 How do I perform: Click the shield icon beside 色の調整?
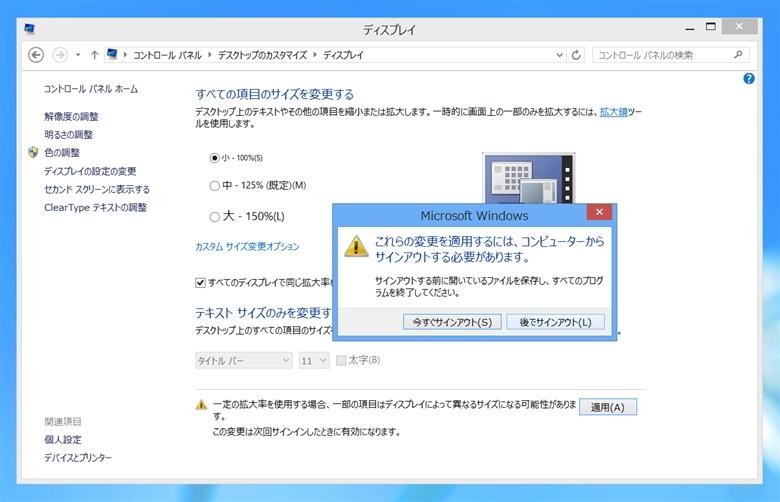tap(33, 152)
